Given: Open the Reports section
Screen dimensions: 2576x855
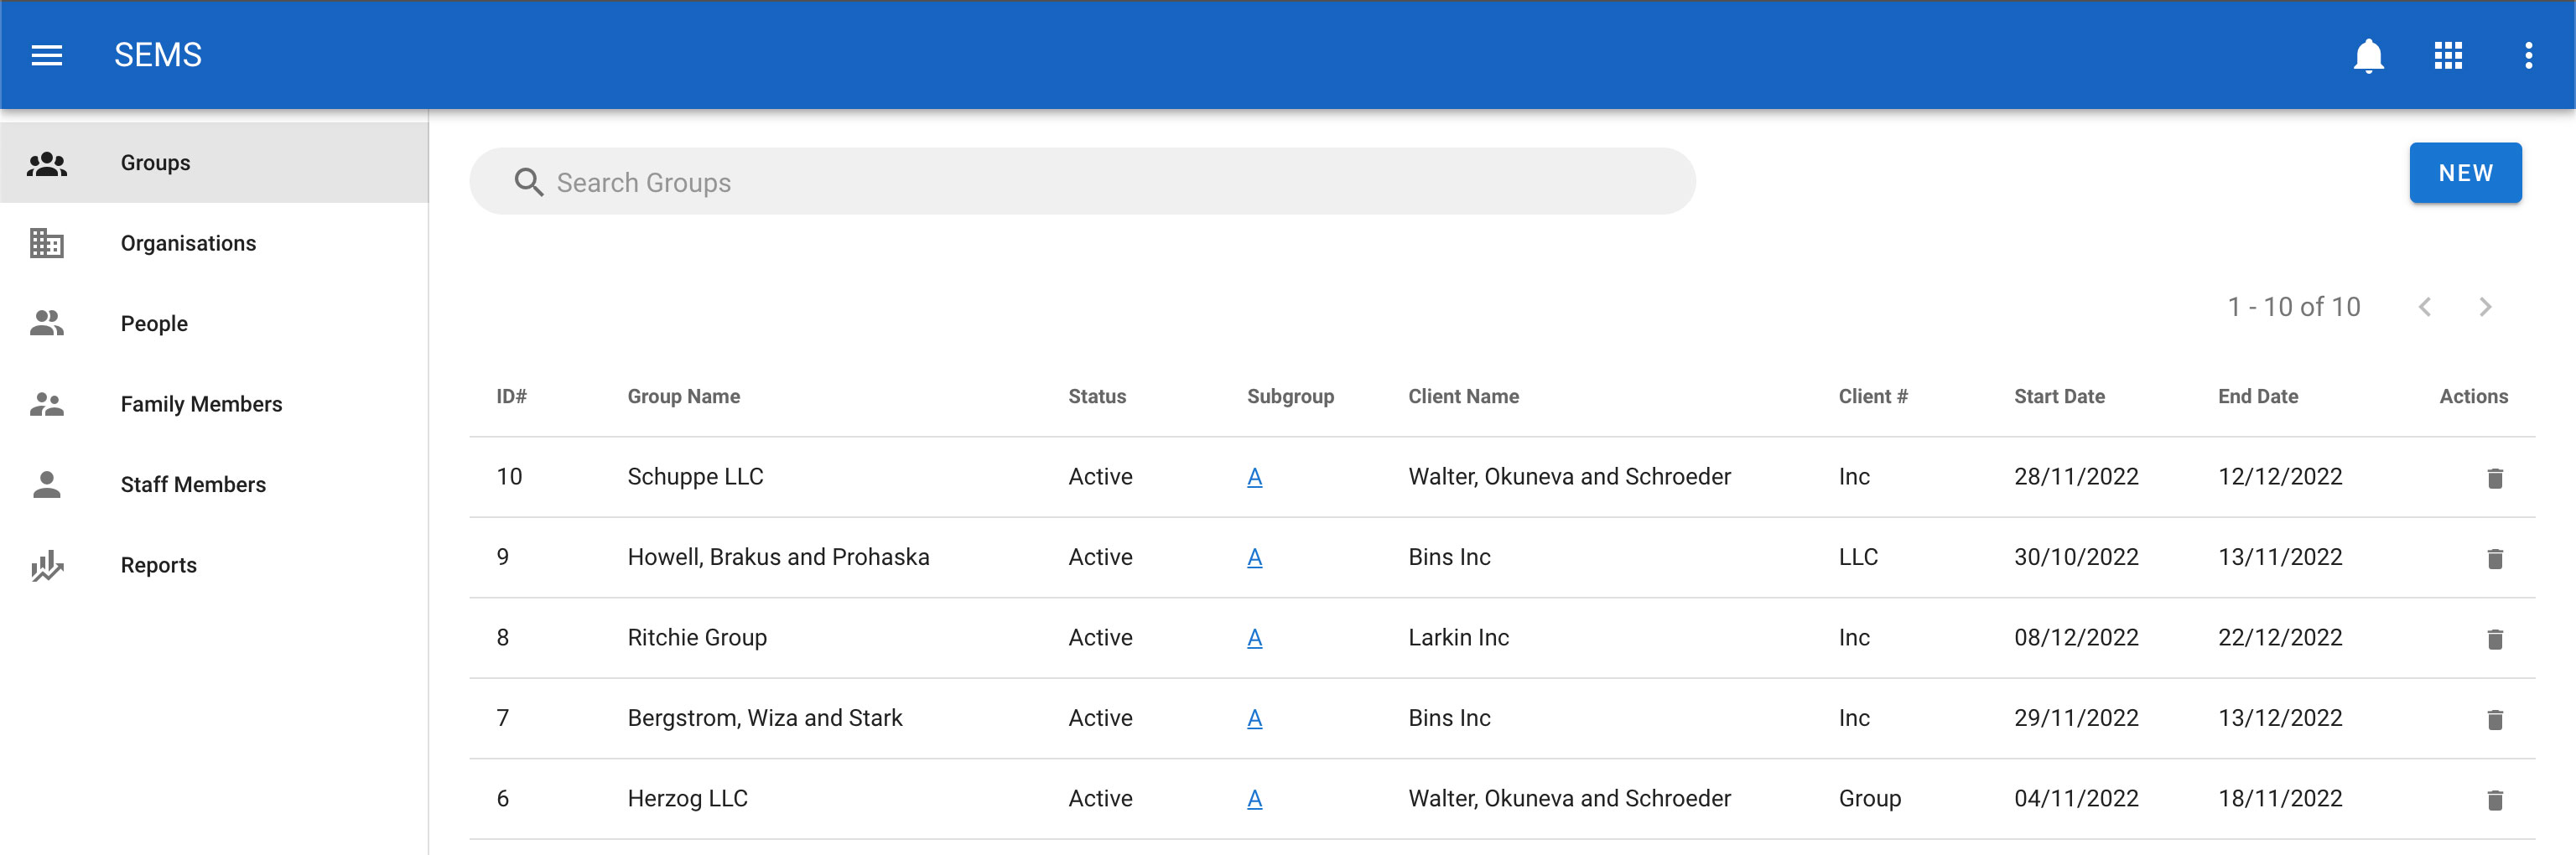Looking at the screenshot, I should coord(158,565).
